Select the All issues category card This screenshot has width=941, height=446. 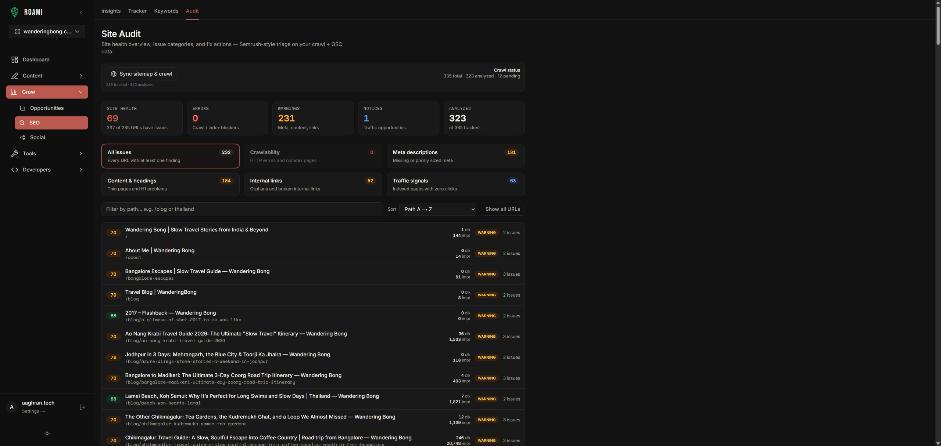point(170,156)
